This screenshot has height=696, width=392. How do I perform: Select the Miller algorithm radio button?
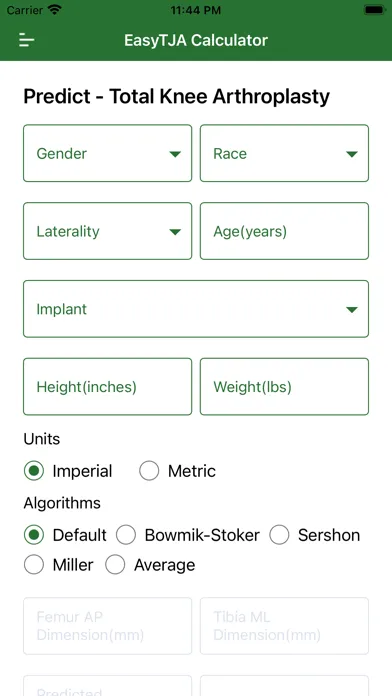click(34, 565)
